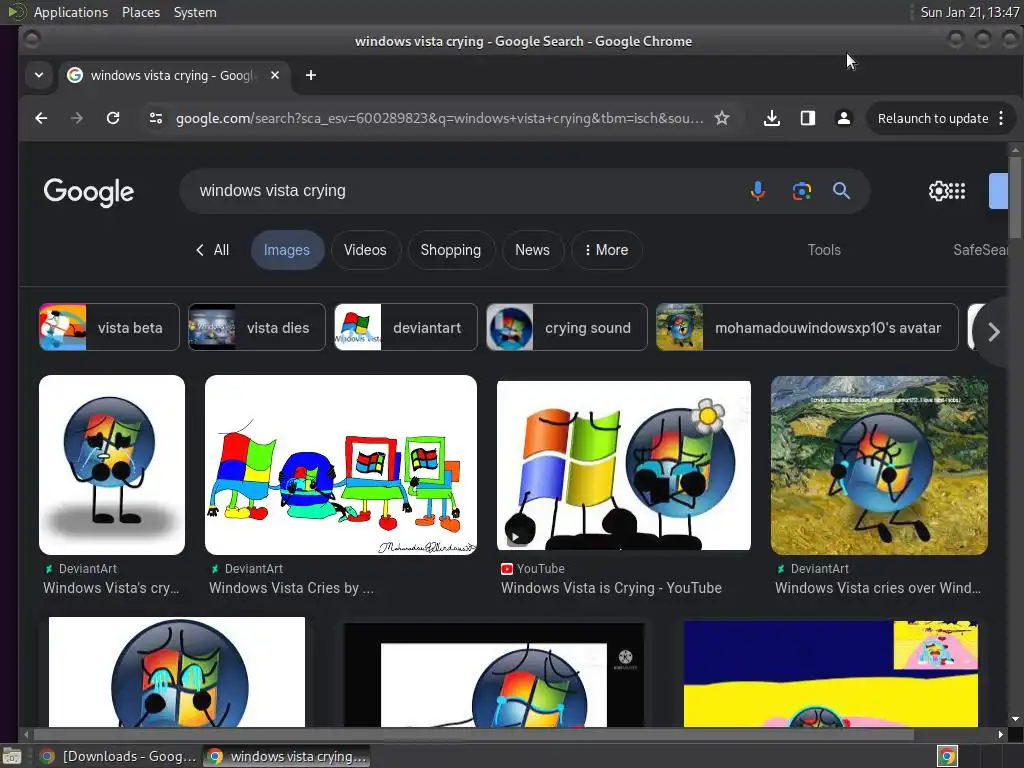The height and width of the screenshot is (768, 1024).
Task: Open the Places menu
Action: click(141, 12)
